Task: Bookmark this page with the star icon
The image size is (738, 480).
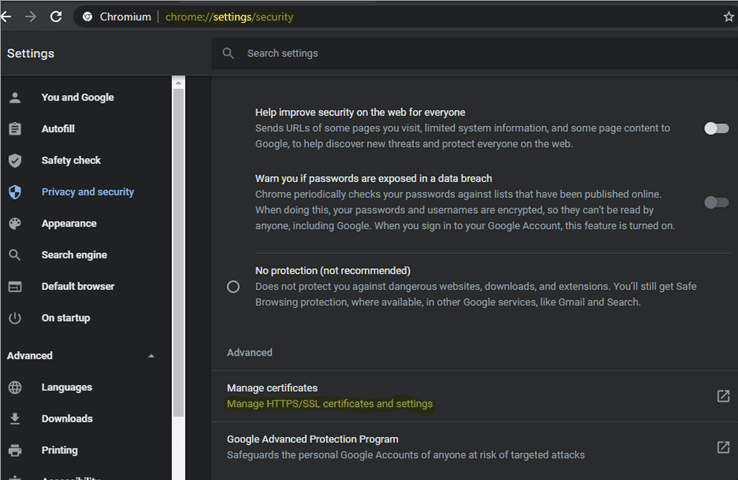Action: (729, 17)
